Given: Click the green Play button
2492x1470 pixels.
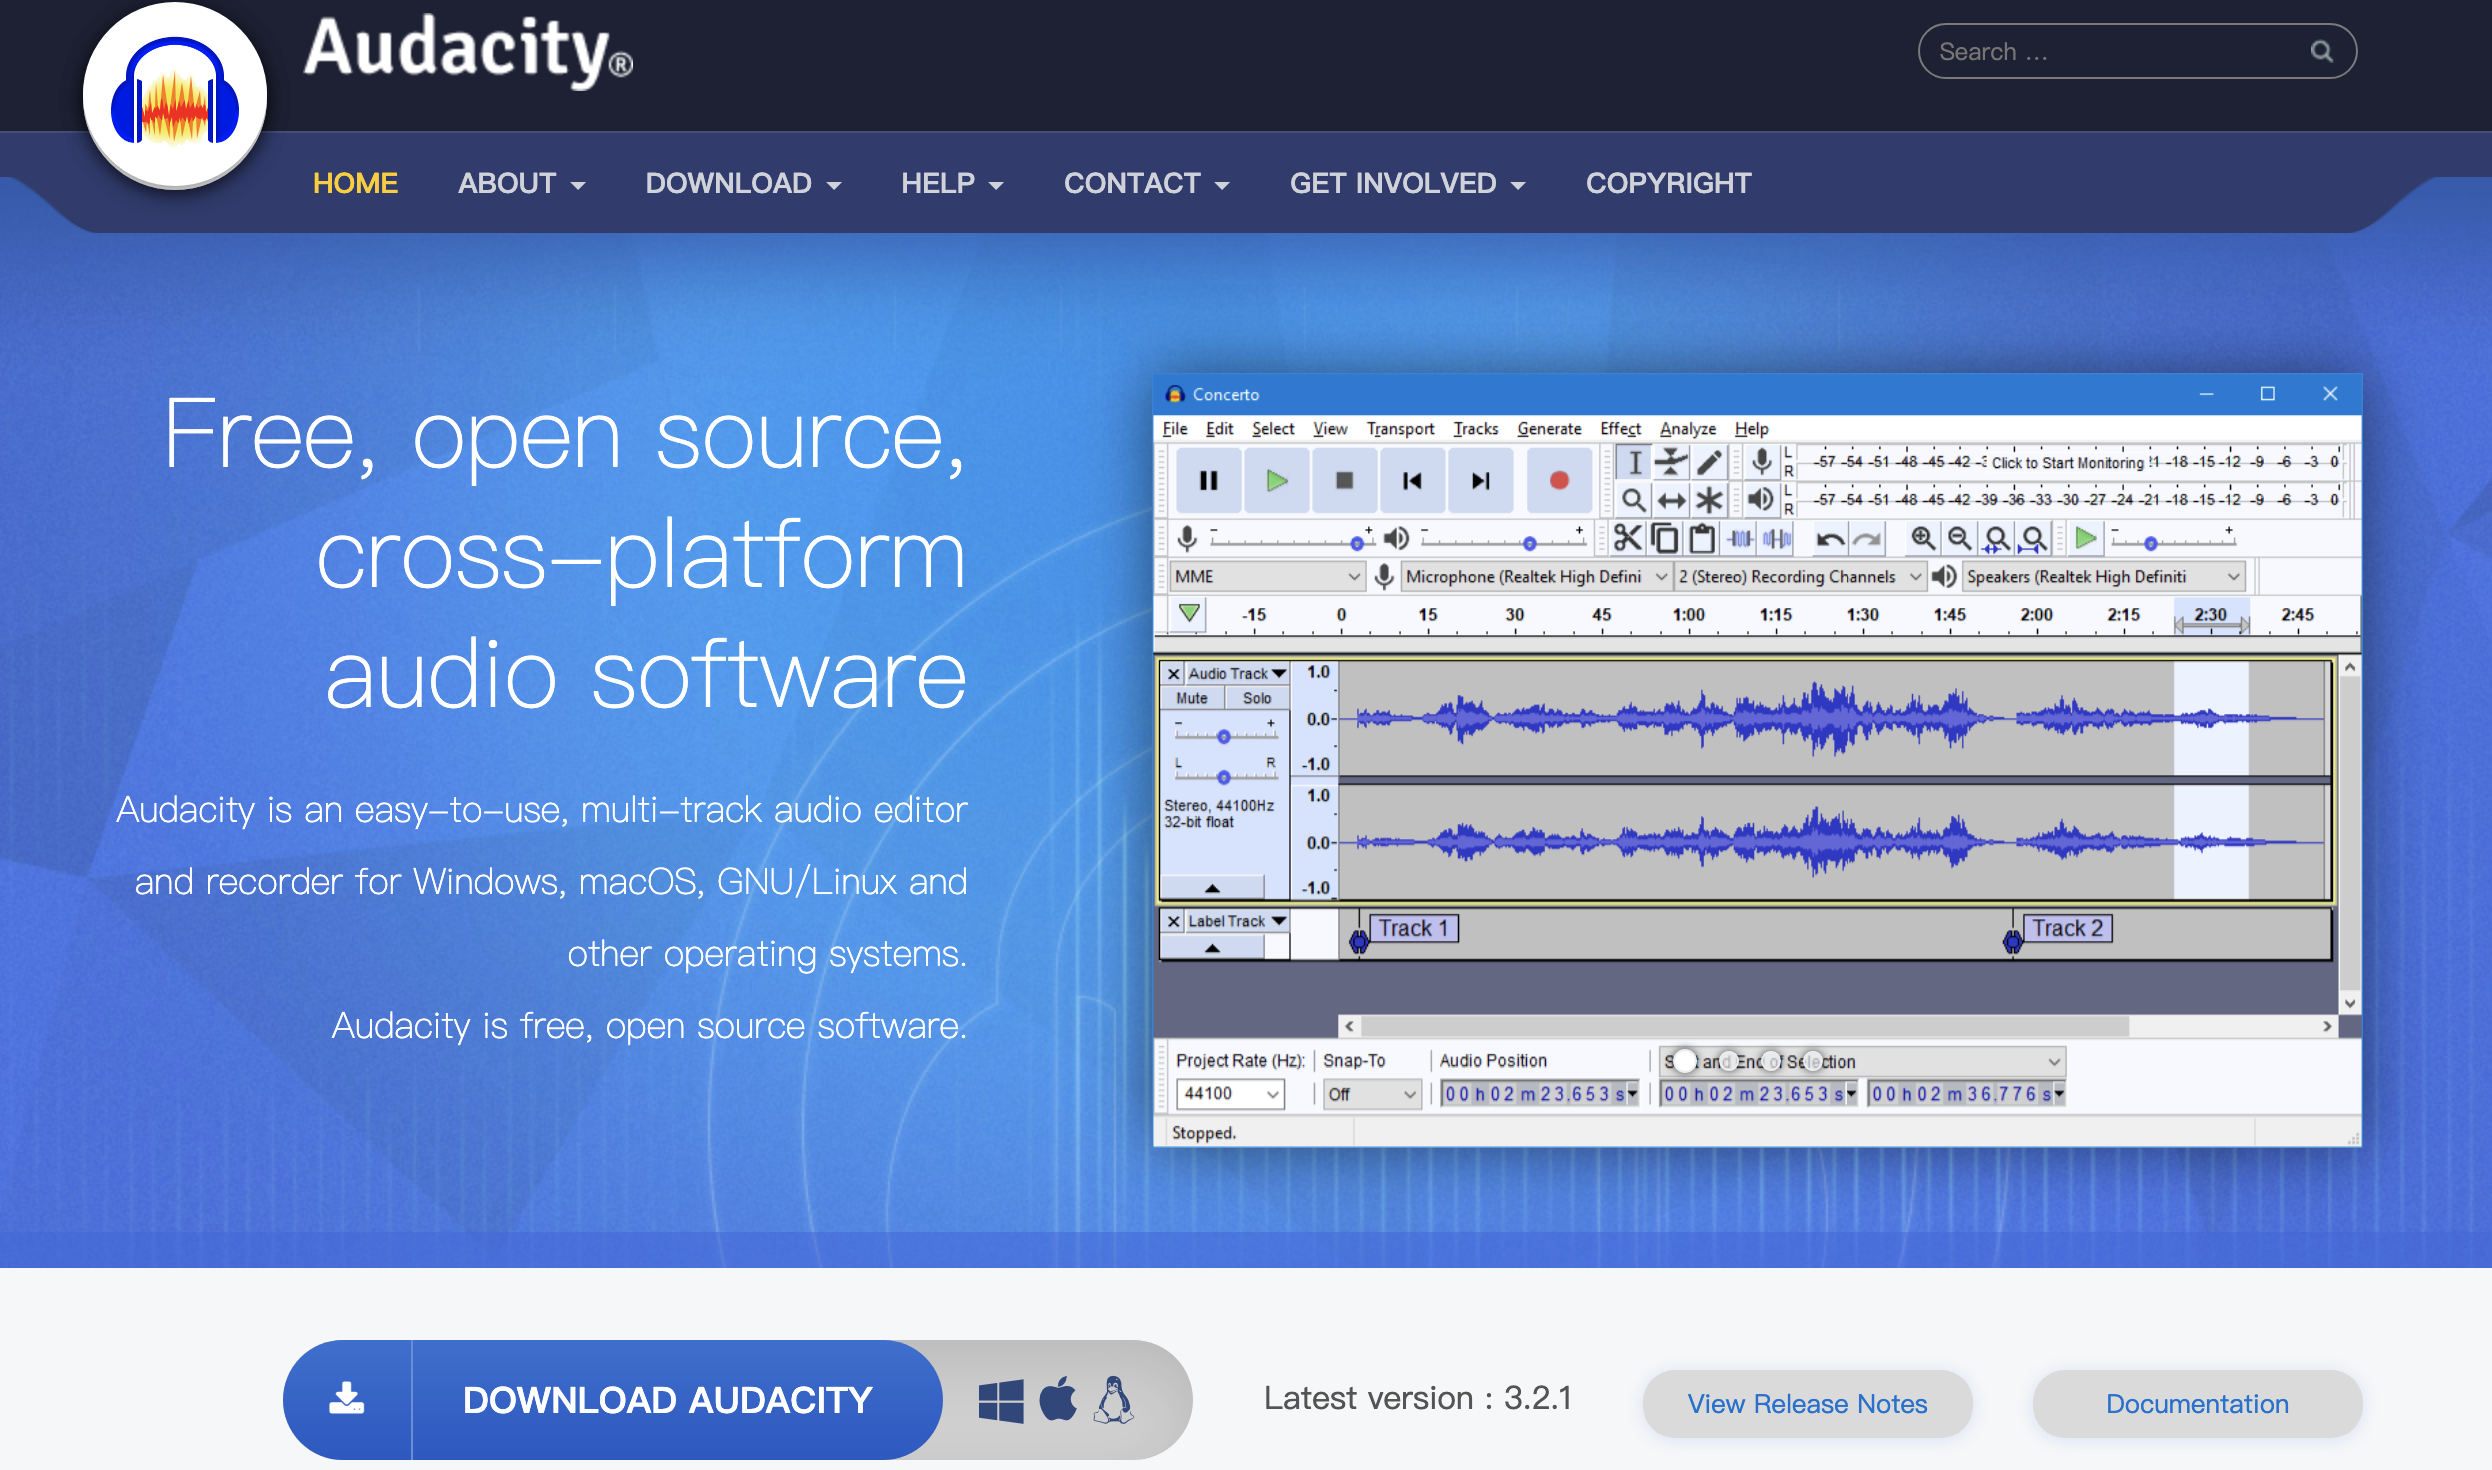Looking at the screenshot, I should pos(1276,481).
